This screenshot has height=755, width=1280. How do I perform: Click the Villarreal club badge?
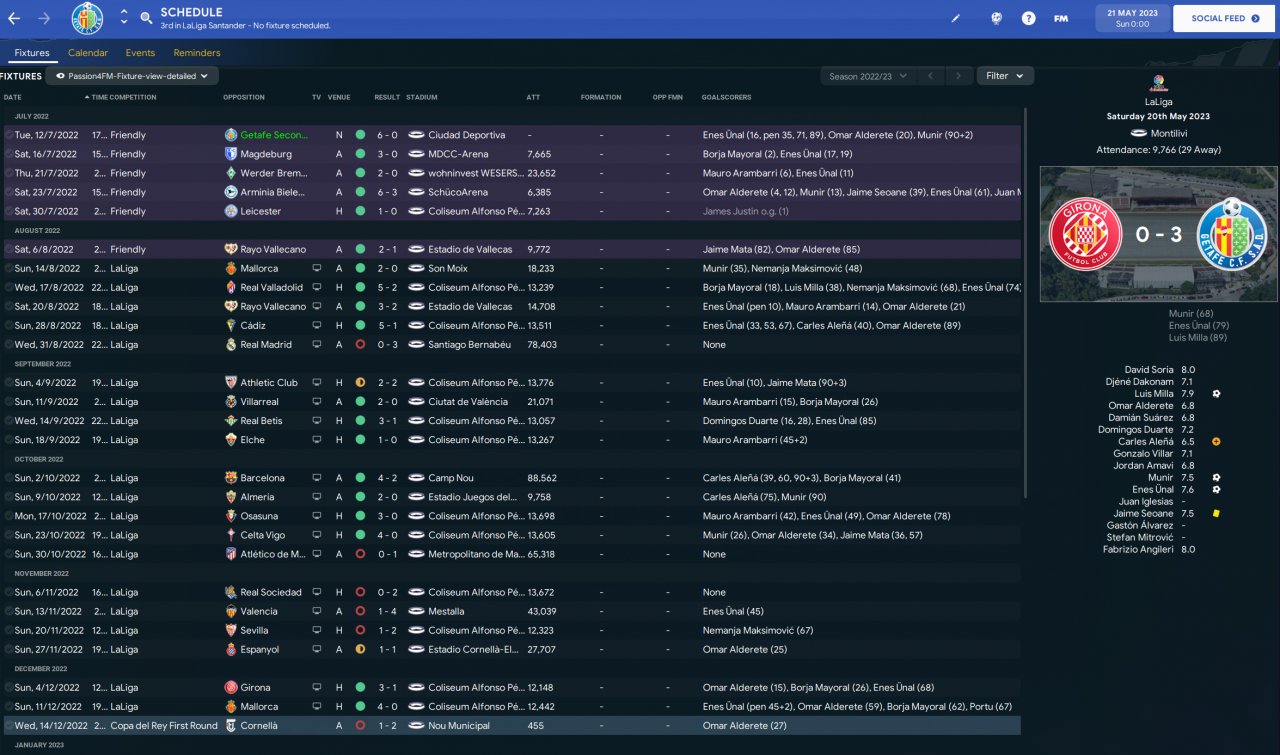(231, 401)
